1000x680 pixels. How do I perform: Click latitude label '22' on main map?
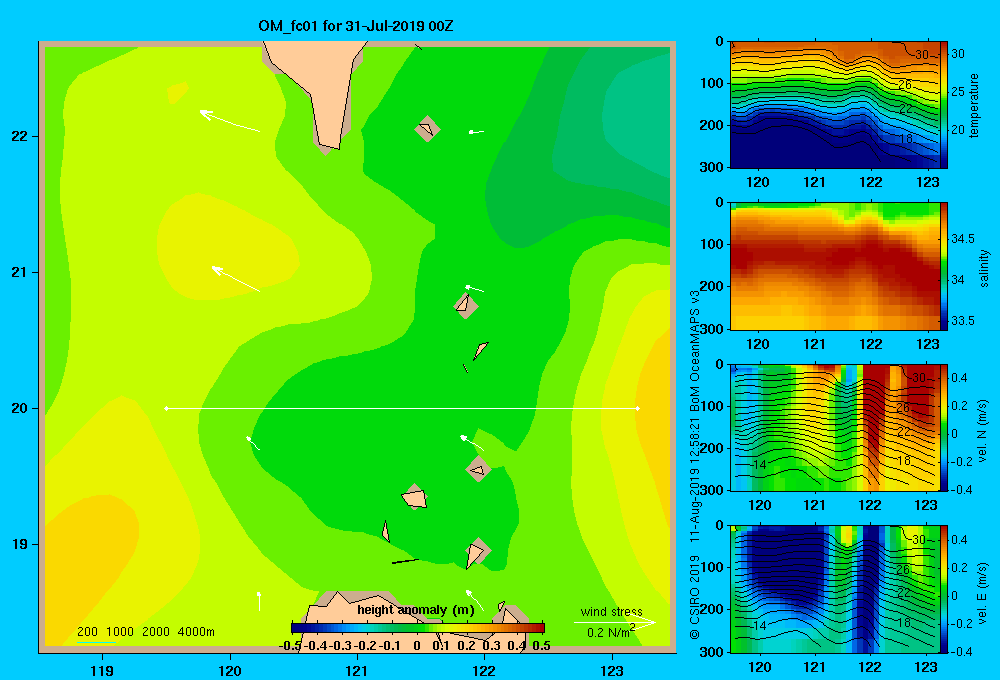coord(20,136)
